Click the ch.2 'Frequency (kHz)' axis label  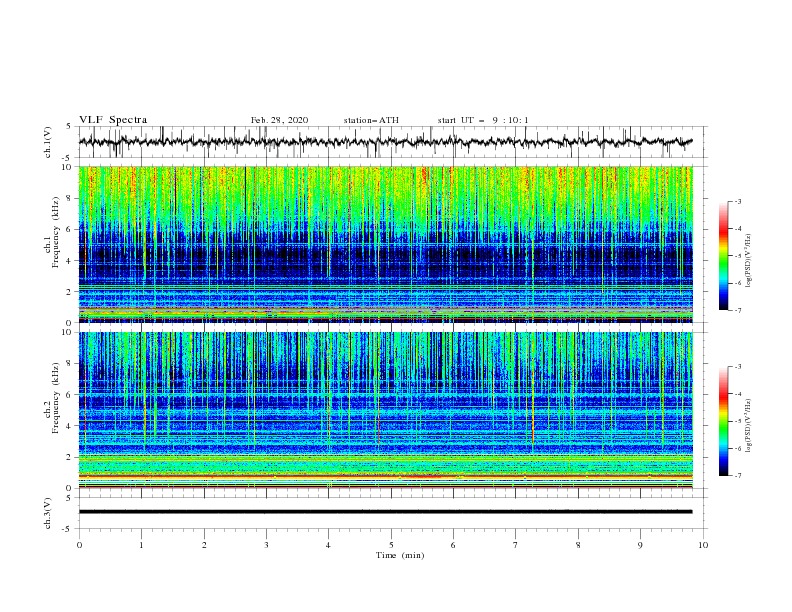tap(56, 398)
